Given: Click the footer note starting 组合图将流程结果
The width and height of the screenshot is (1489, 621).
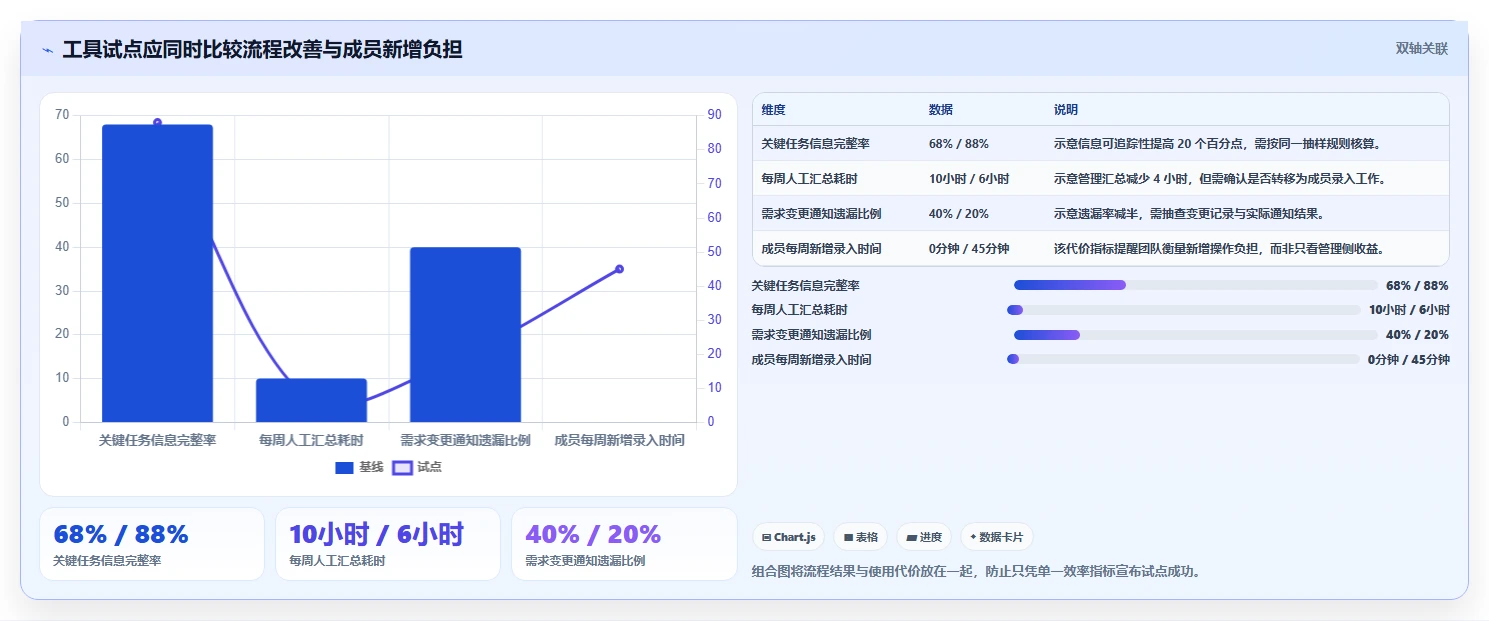Looking at the screenshot, I should 976,572.
